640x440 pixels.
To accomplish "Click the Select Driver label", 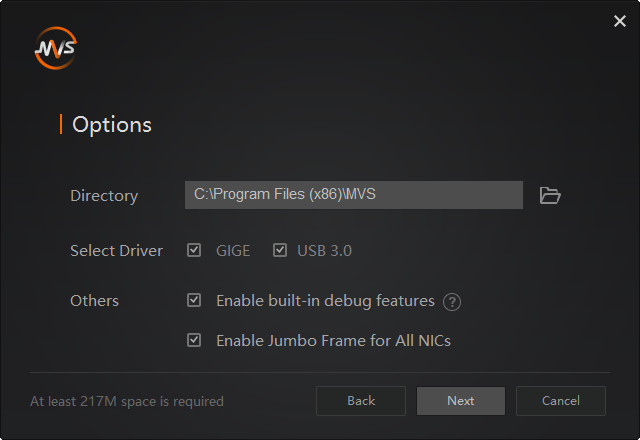I will click(116, 251).
